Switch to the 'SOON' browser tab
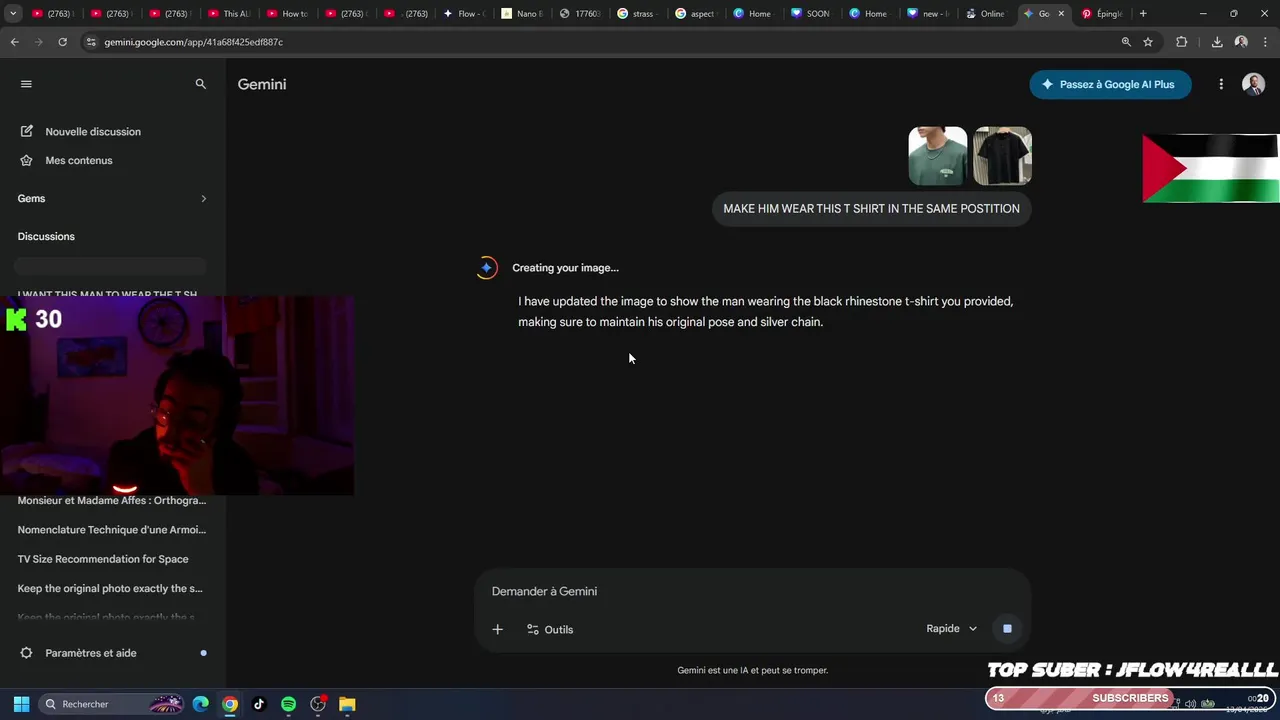Image resolution: width=1280 pixels, height=720 pixels. [x=813, y=13]
